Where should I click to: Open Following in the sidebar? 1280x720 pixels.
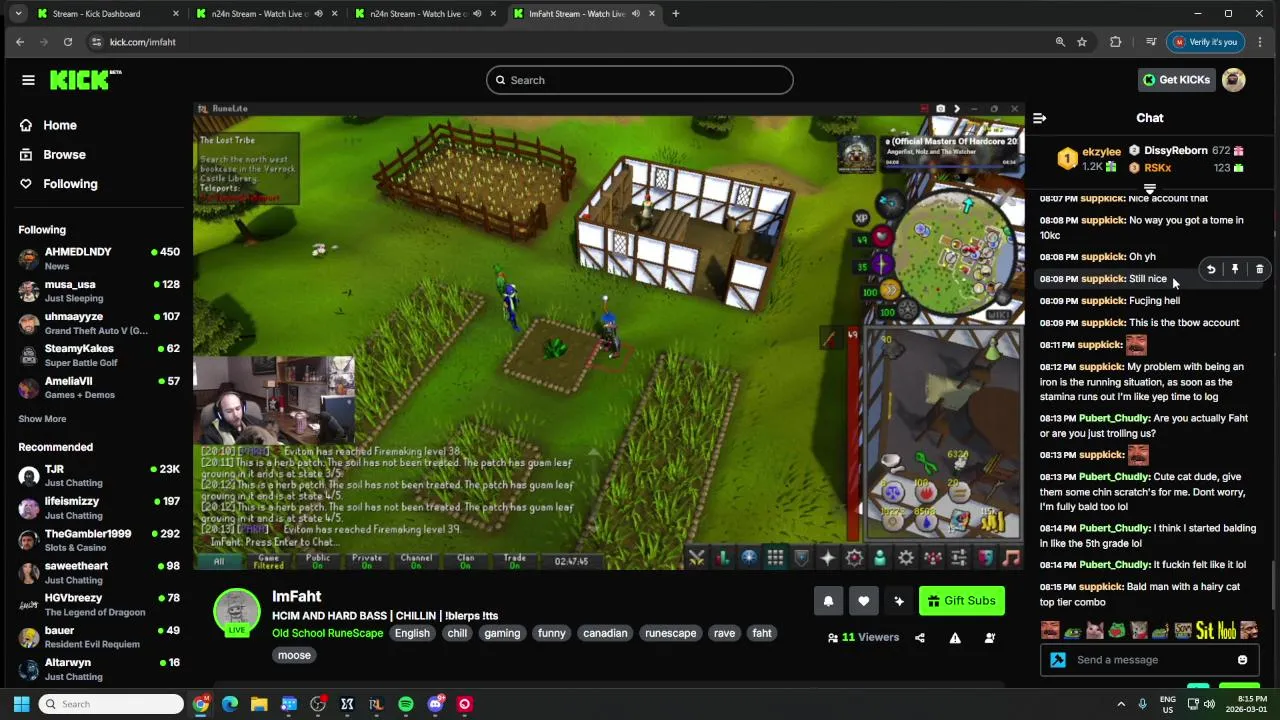[70, 184]
